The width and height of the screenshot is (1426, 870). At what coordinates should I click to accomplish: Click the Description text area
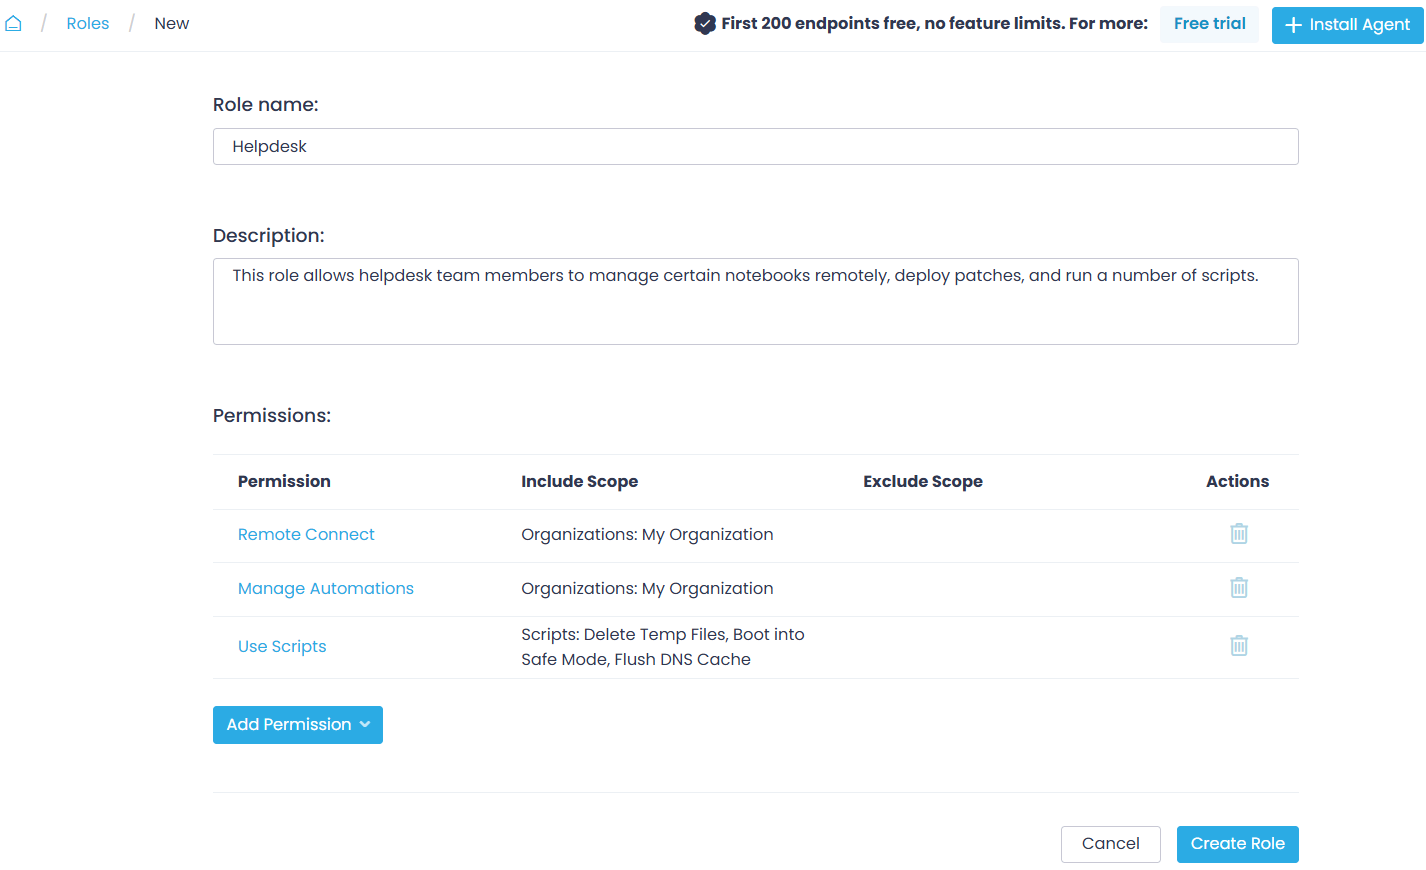click(755, 300)
